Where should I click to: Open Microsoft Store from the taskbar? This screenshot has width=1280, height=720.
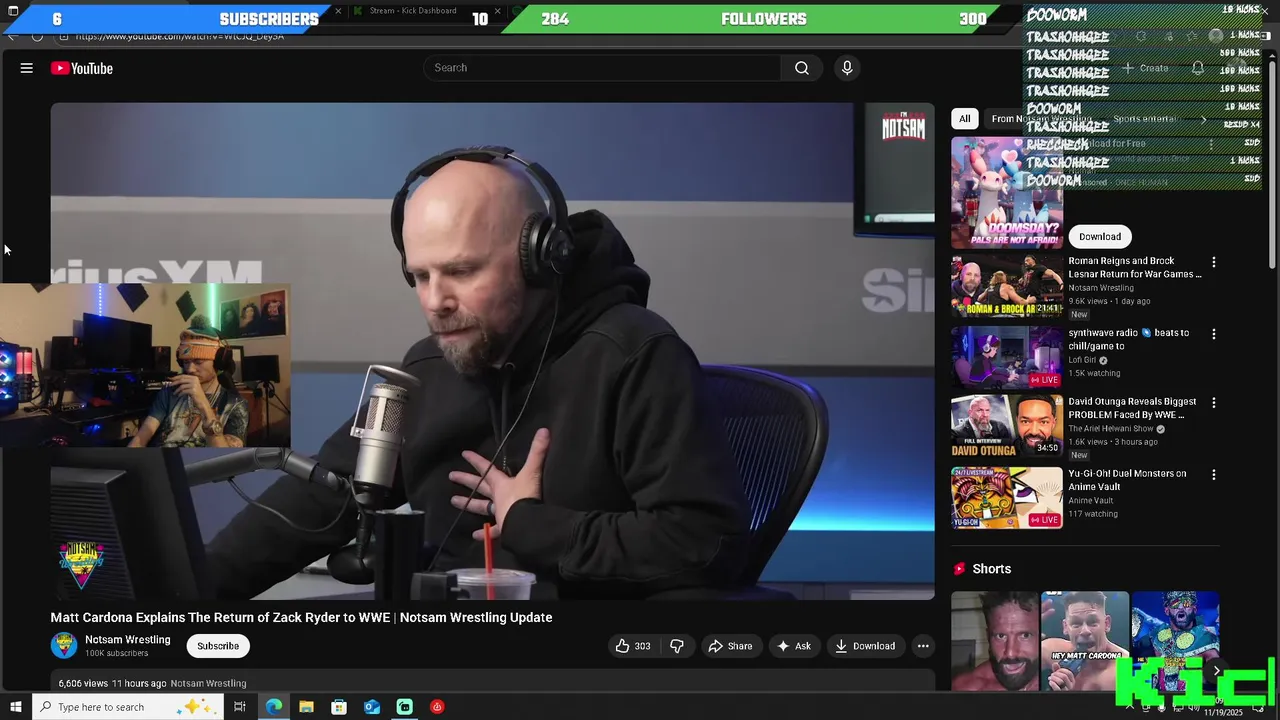click(339, 707)
